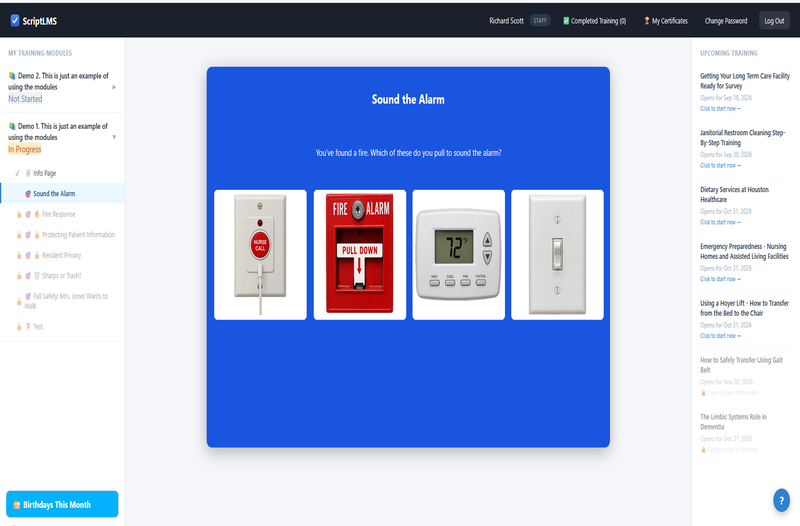Collapse the Demo 1 module arrow

click(x=114, y=137)
